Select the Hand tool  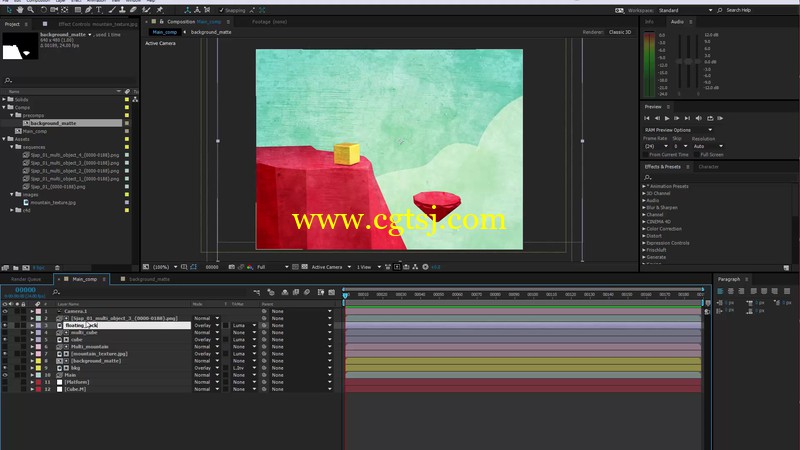coord(20,10)
